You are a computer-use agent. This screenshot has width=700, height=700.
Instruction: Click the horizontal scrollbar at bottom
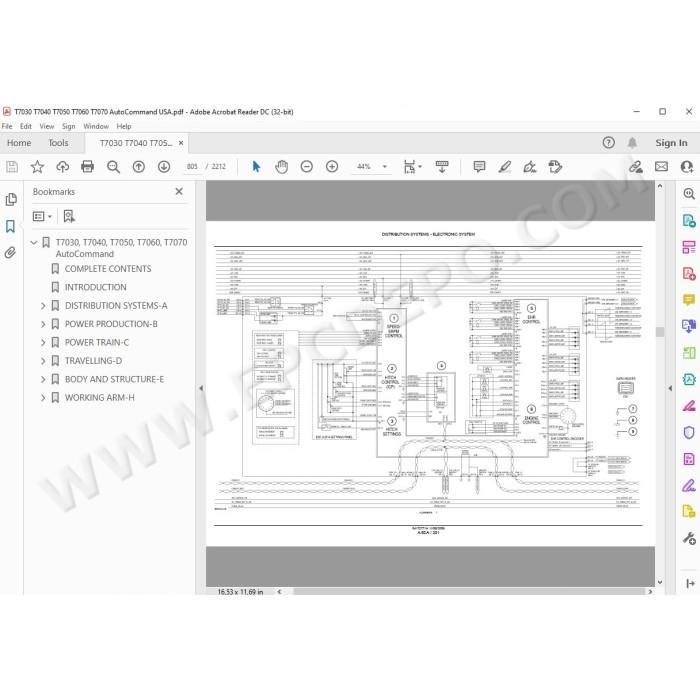(468, 592)
